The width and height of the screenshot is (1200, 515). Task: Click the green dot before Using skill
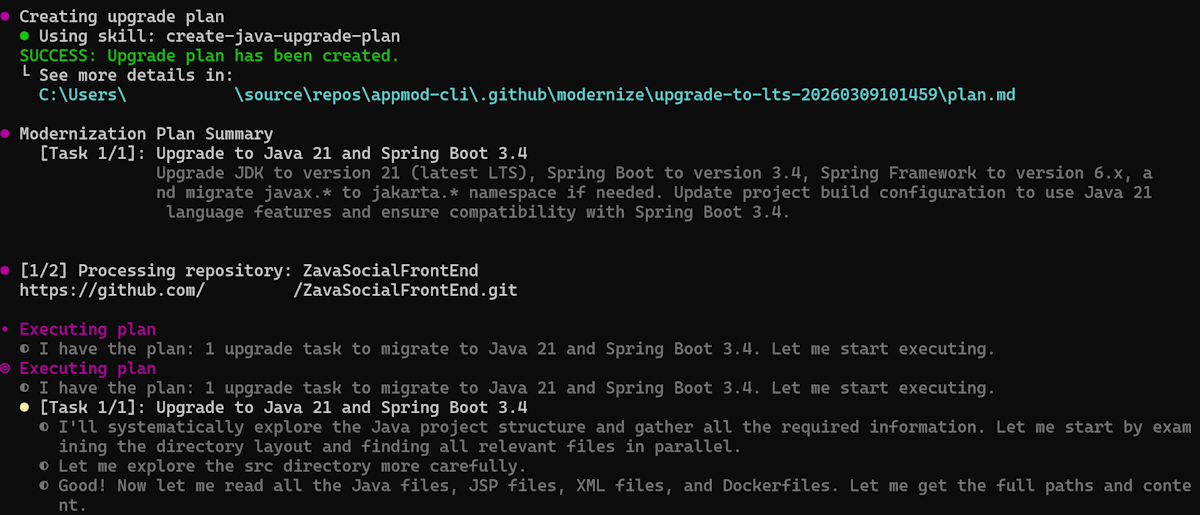click(25, 36)
